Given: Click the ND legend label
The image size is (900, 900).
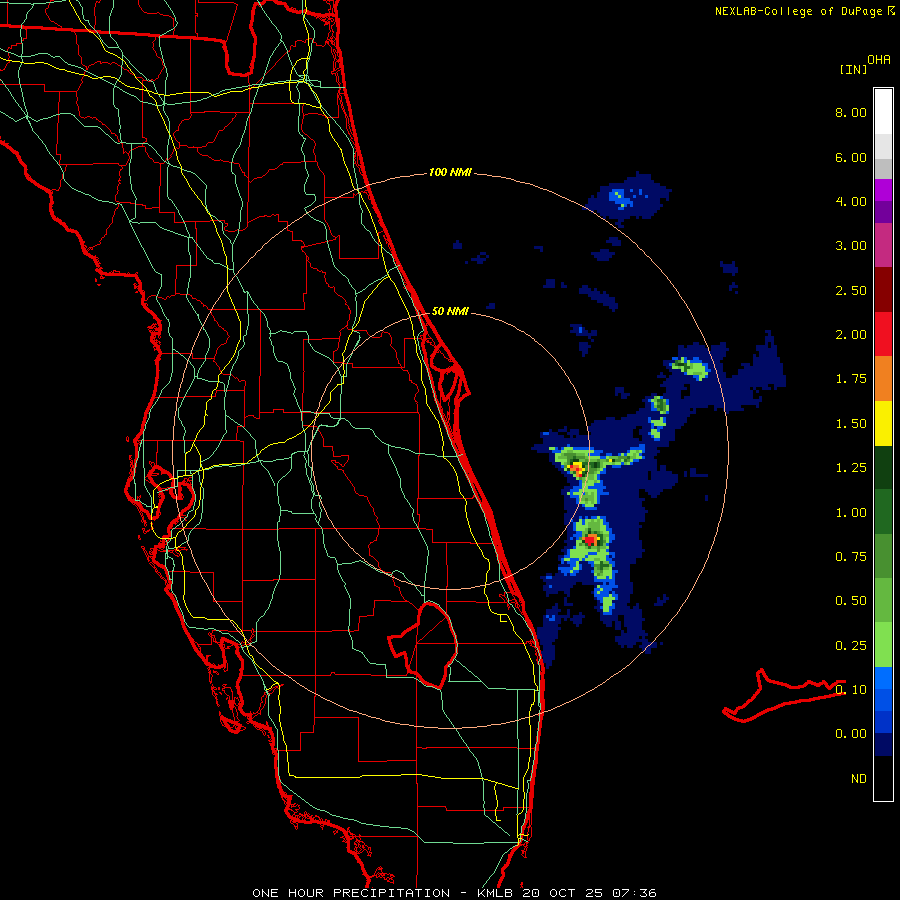Looking at the screenshot, I should coord(859,779).
